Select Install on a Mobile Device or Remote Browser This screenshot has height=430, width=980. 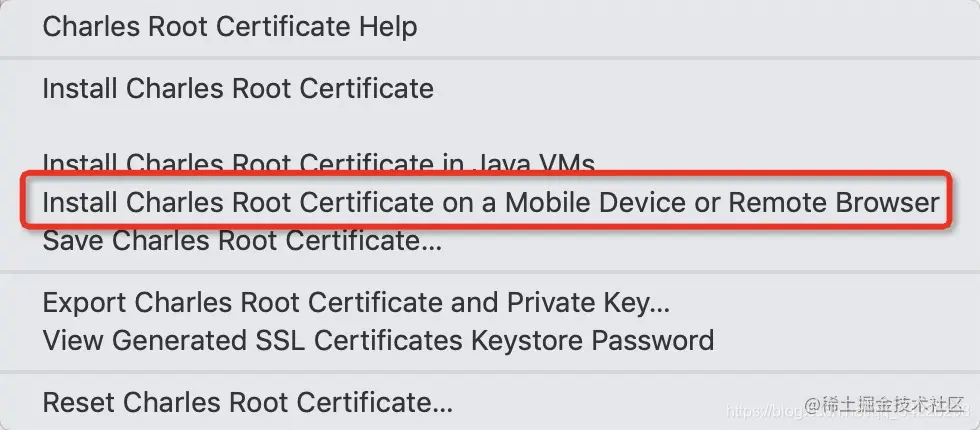(x=490, y=202)
